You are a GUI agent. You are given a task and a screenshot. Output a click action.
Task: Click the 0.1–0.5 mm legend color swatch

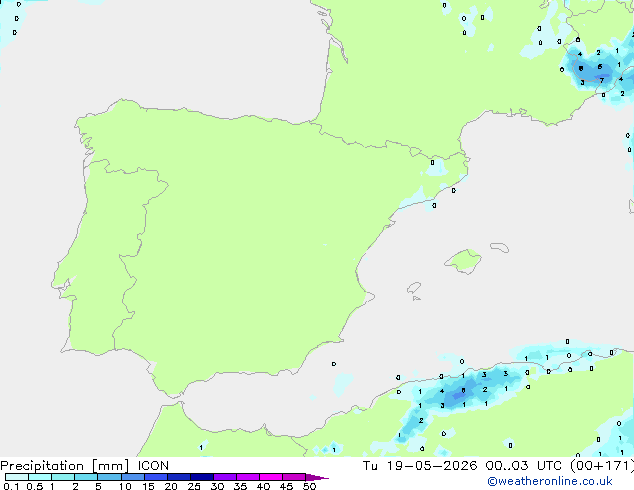click(x=17, y=477)
